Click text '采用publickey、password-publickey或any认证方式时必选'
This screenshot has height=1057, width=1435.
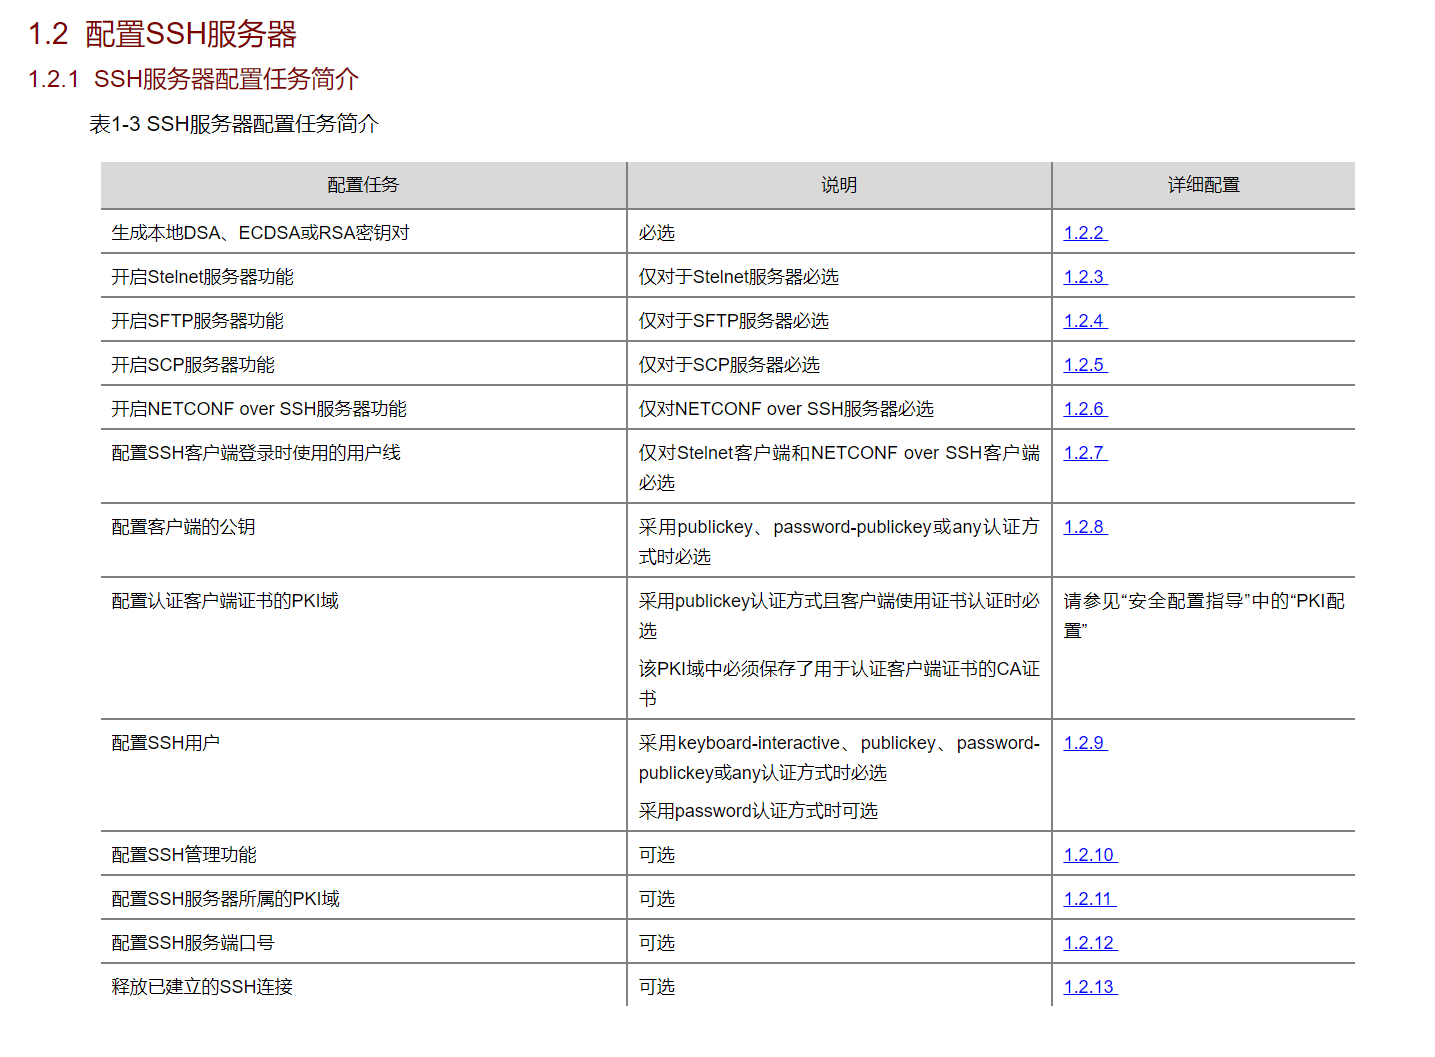[840, 542]
